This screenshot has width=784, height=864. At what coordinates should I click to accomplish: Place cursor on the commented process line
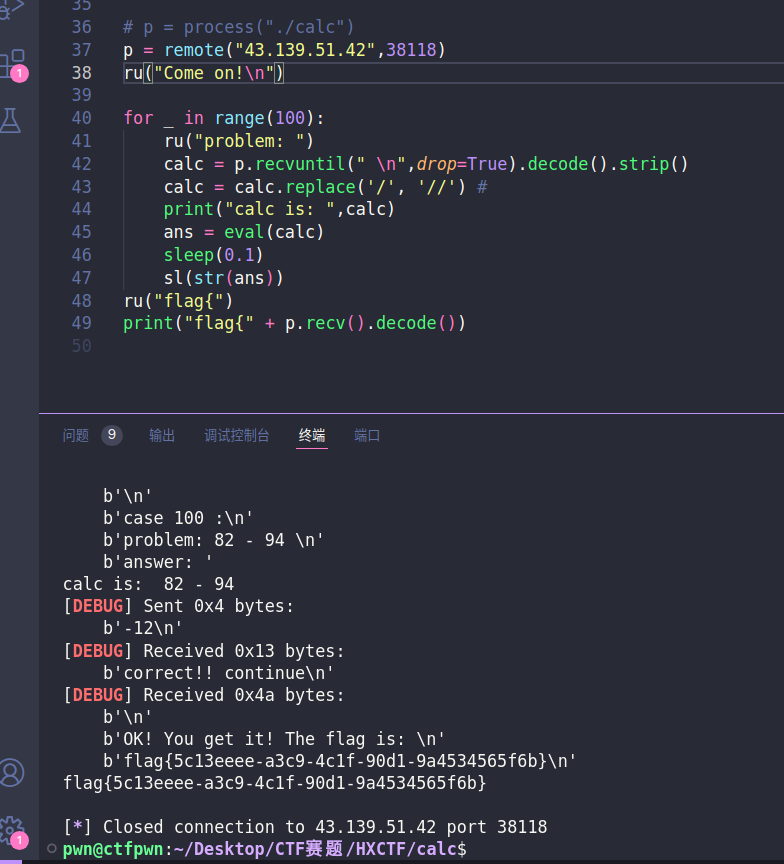coord(238,27)
